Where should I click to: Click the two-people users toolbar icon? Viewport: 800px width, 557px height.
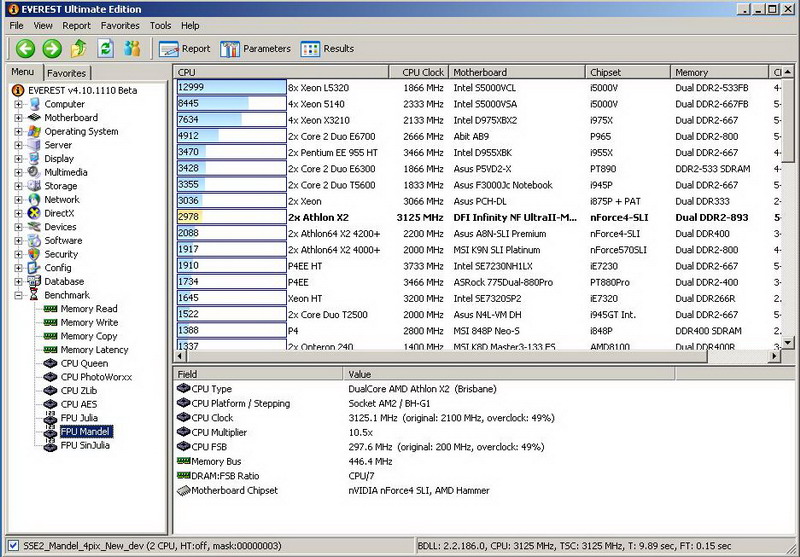pos(132,48)
